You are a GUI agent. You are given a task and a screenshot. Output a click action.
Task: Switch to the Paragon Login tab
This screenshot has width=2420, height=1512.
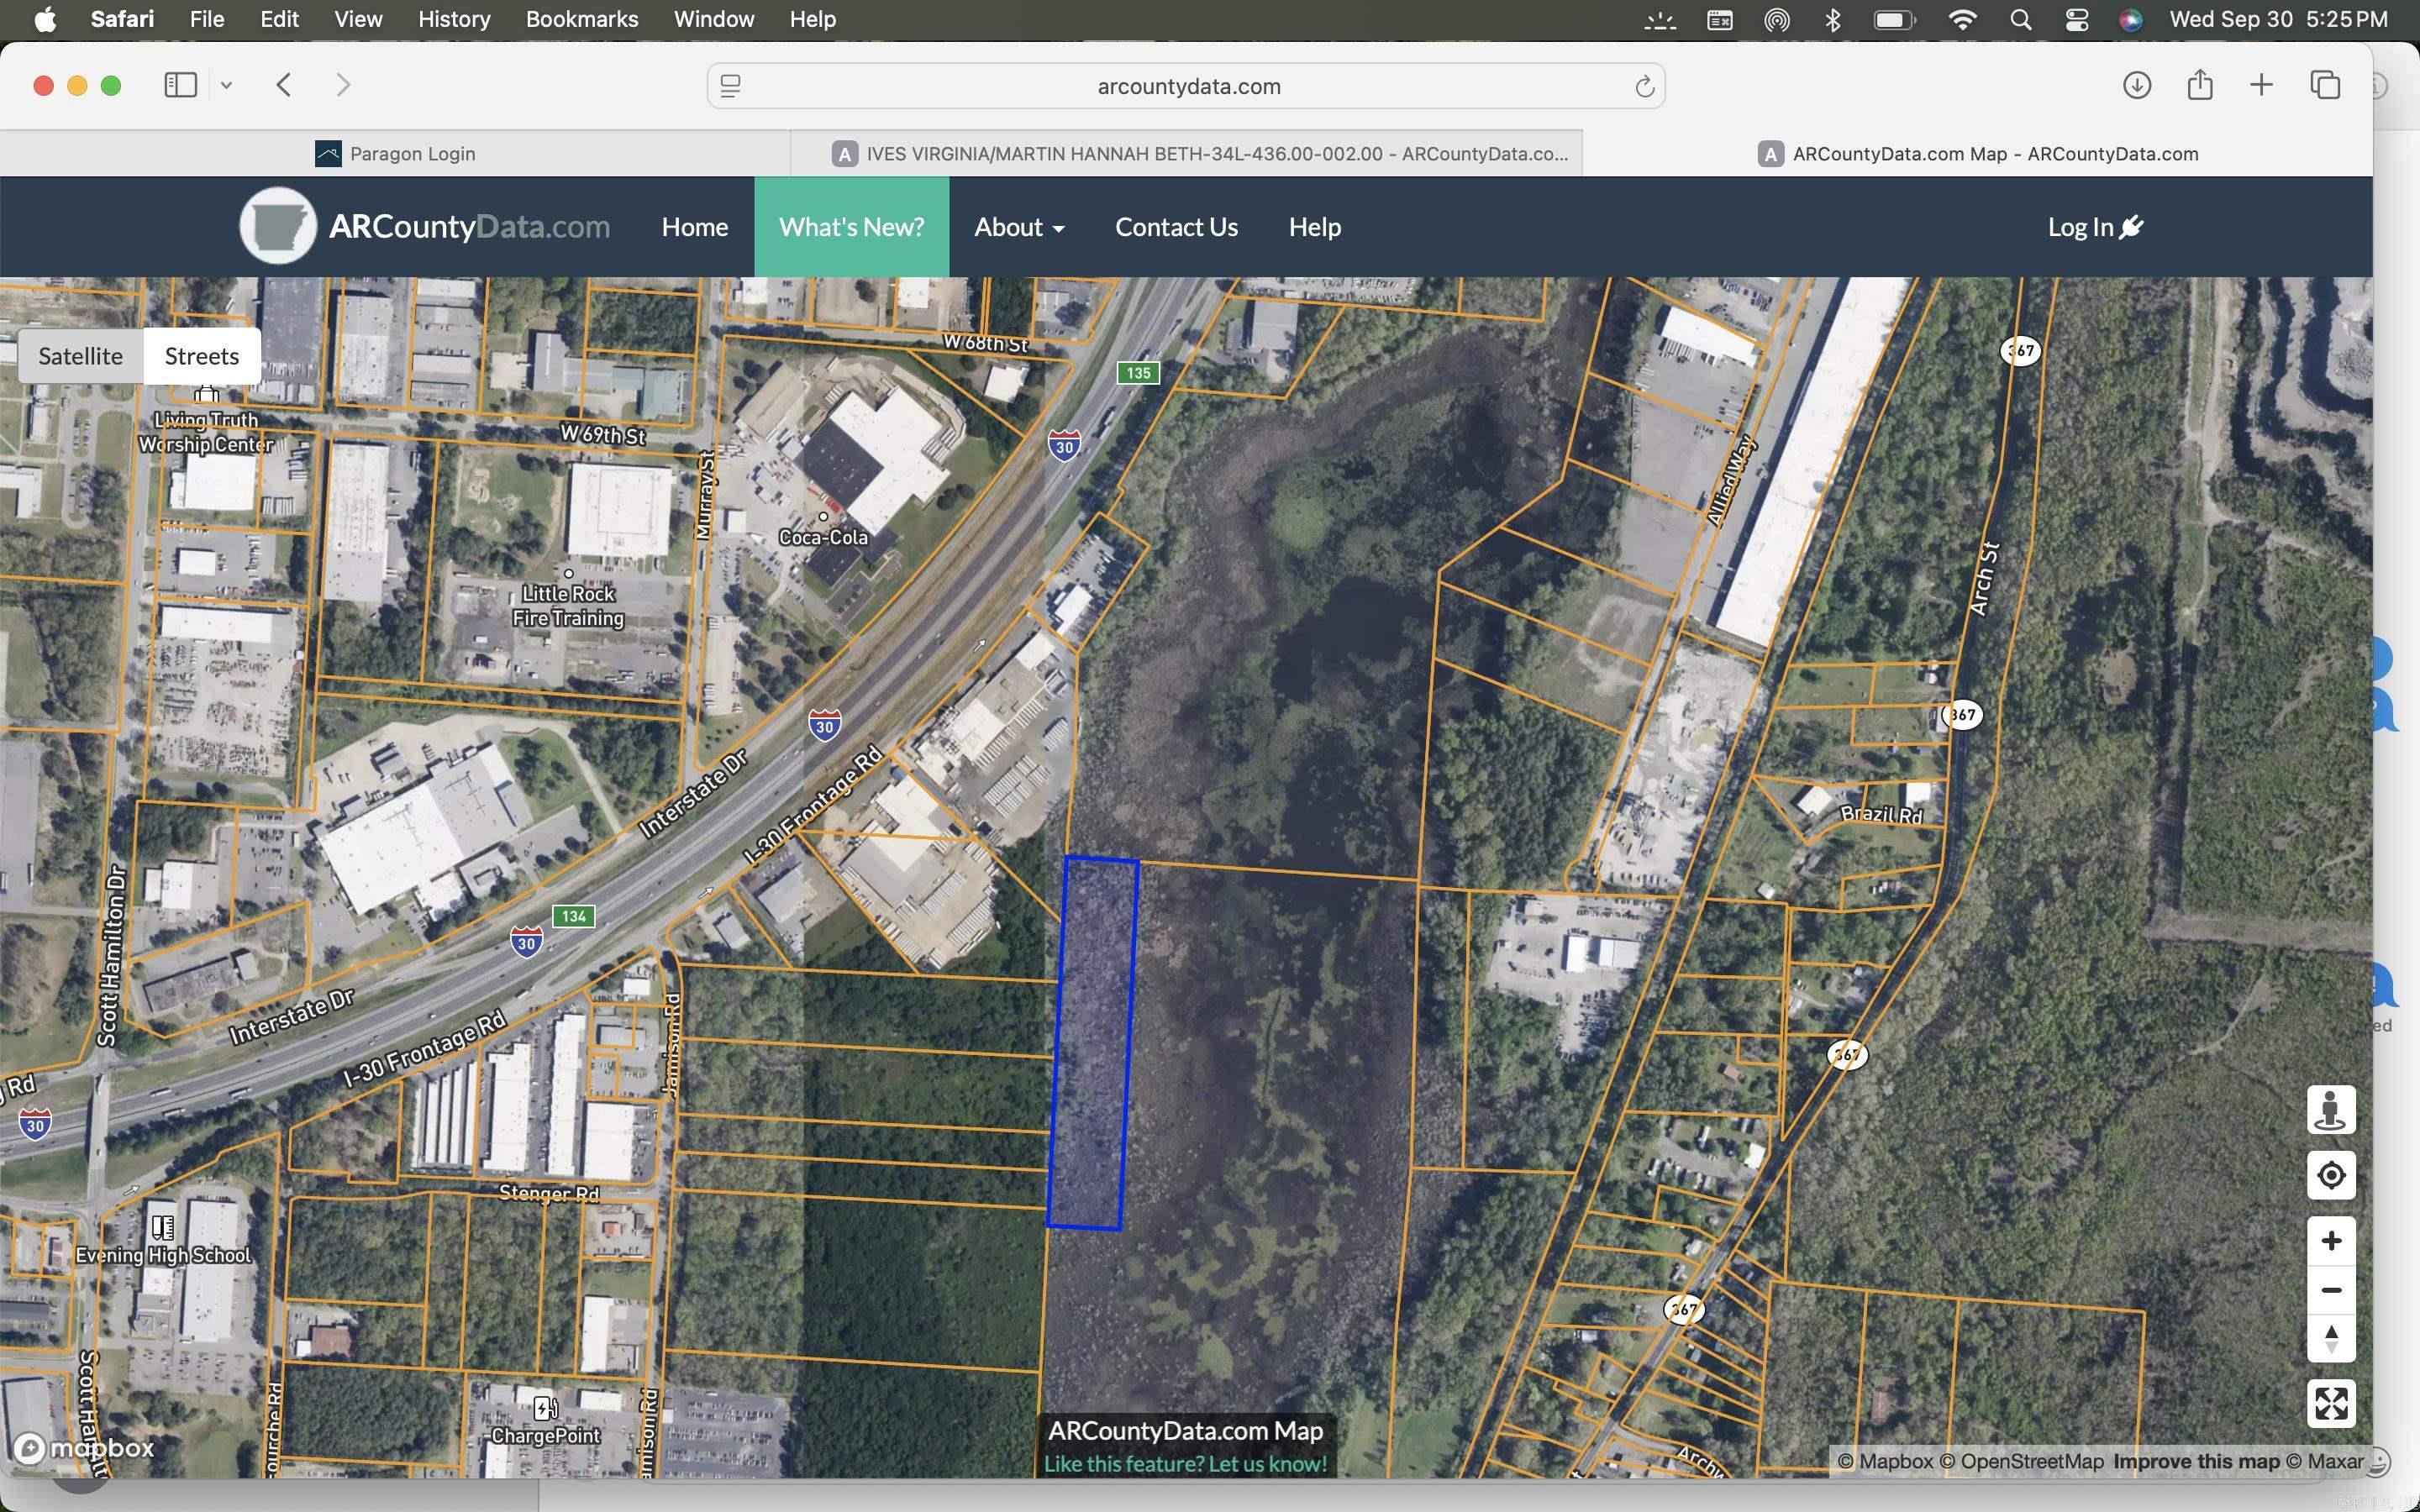point(395,153)
